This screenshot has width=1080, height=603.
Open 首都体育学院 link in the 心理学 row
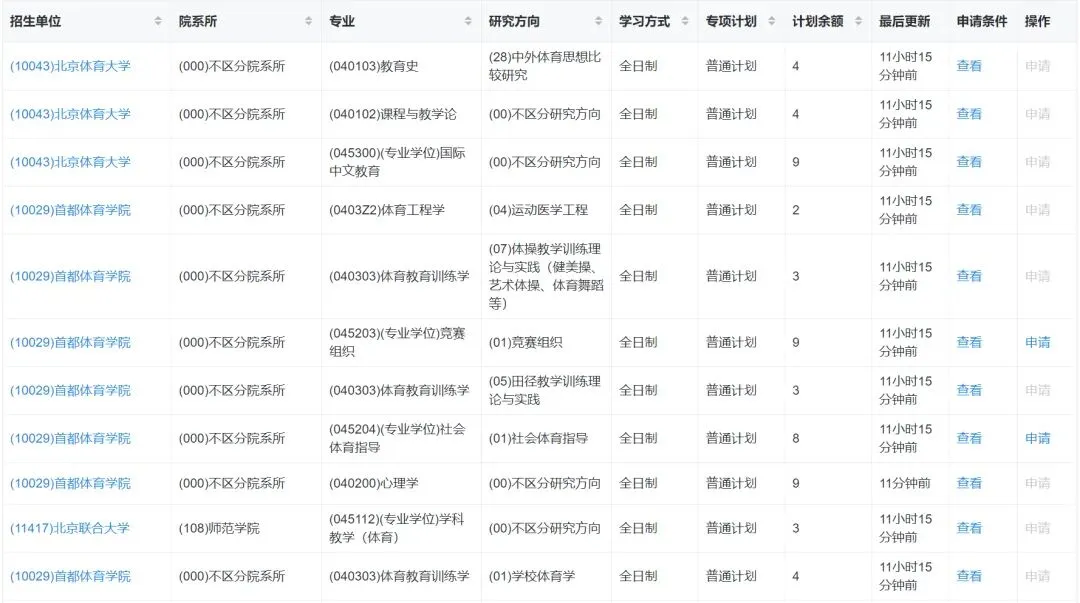(70, 483)
